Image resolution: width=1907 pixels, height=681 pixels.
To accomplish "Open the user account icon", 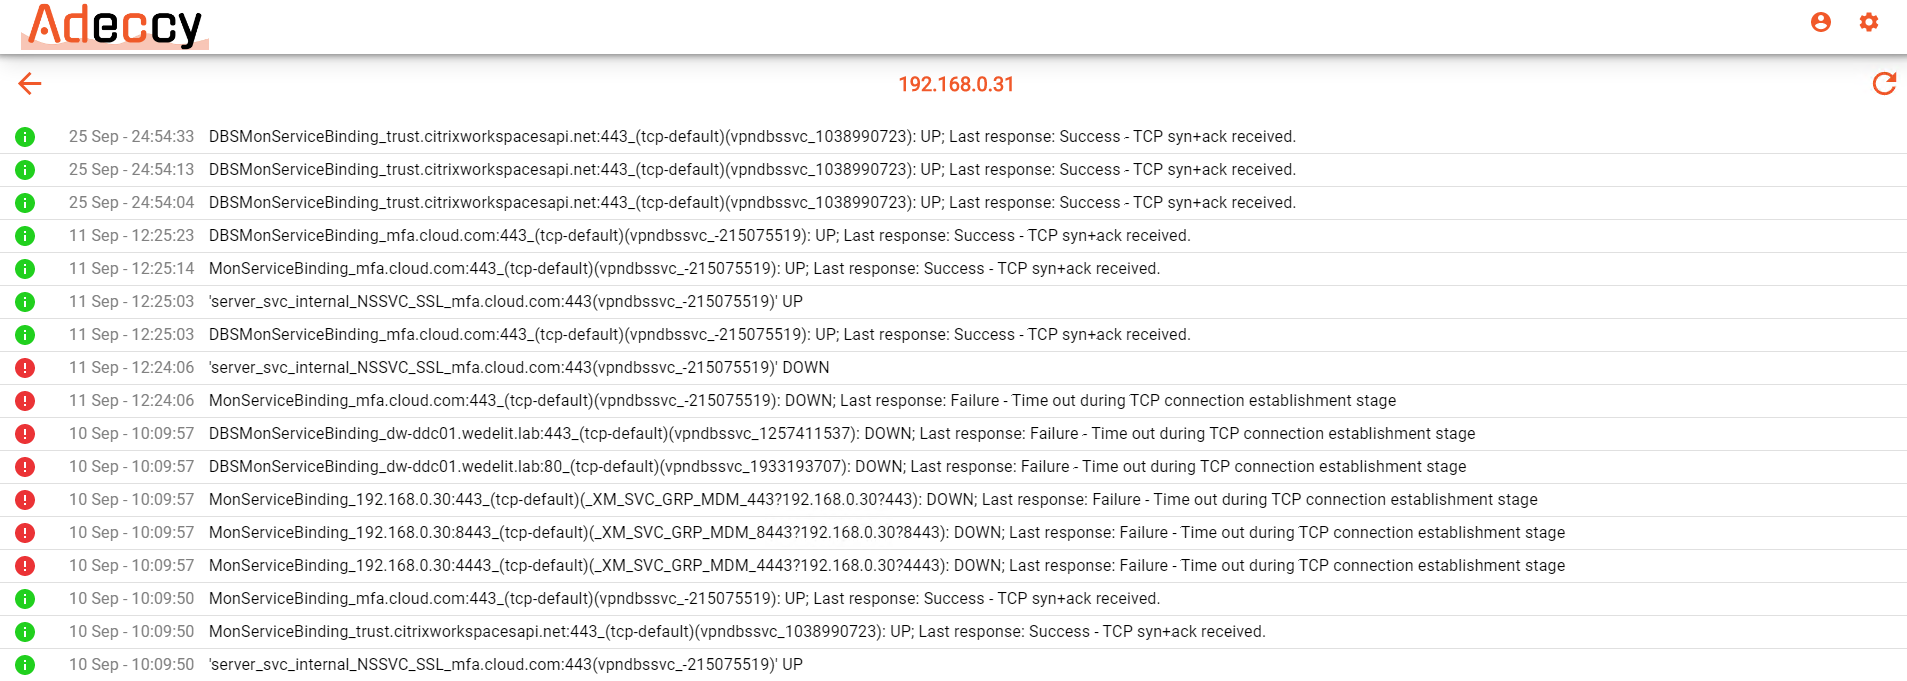I will click(x=1821, y=22).
